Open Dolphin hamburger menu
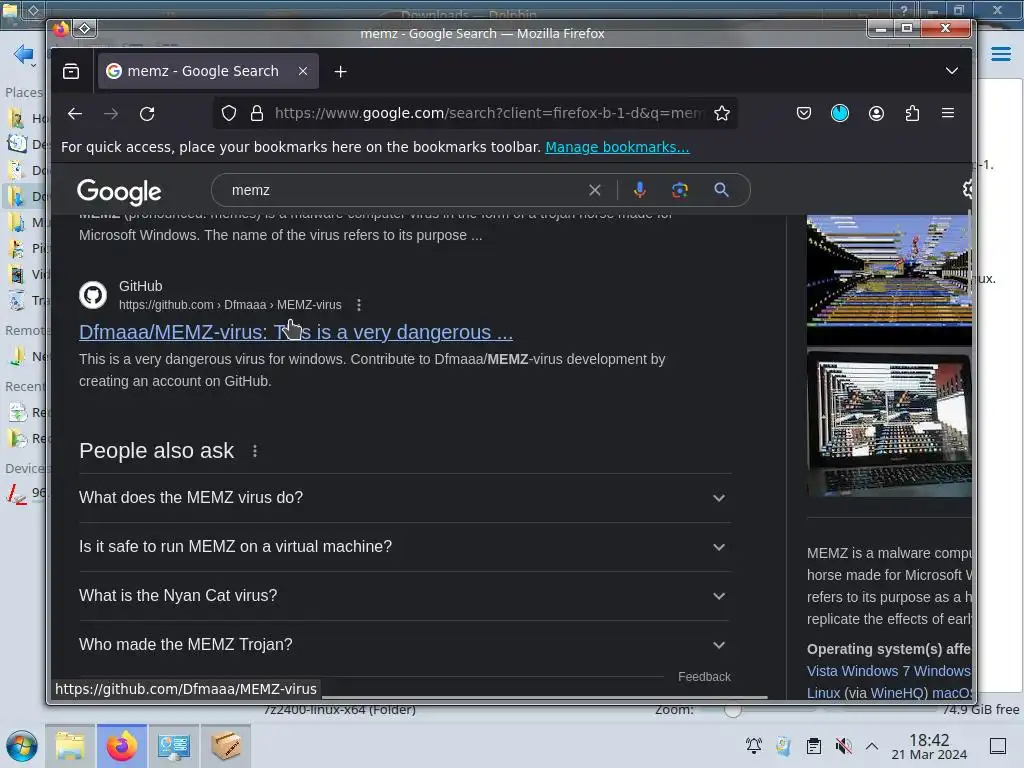This screenshot has height=768, width=1024. [x=1000, y=54]
